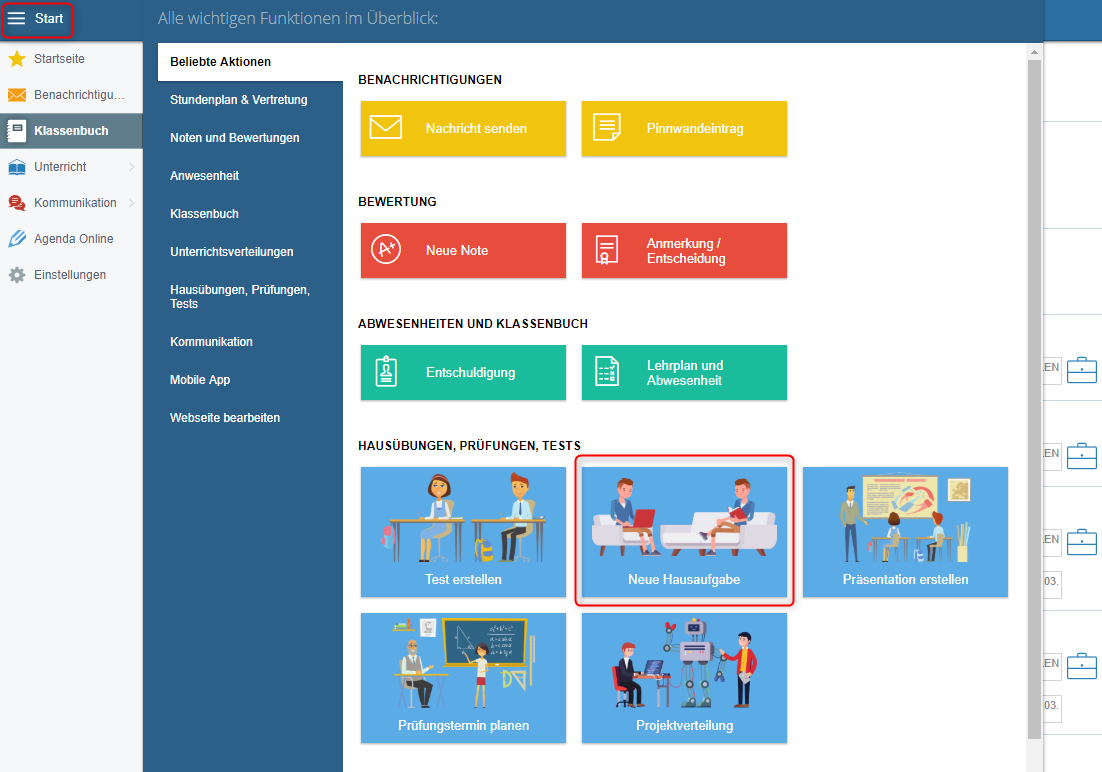Click the Klassenbuch notebook icon
This screenshot has height=772, width=1102.
pyautogui.click(x=17, y=131)
